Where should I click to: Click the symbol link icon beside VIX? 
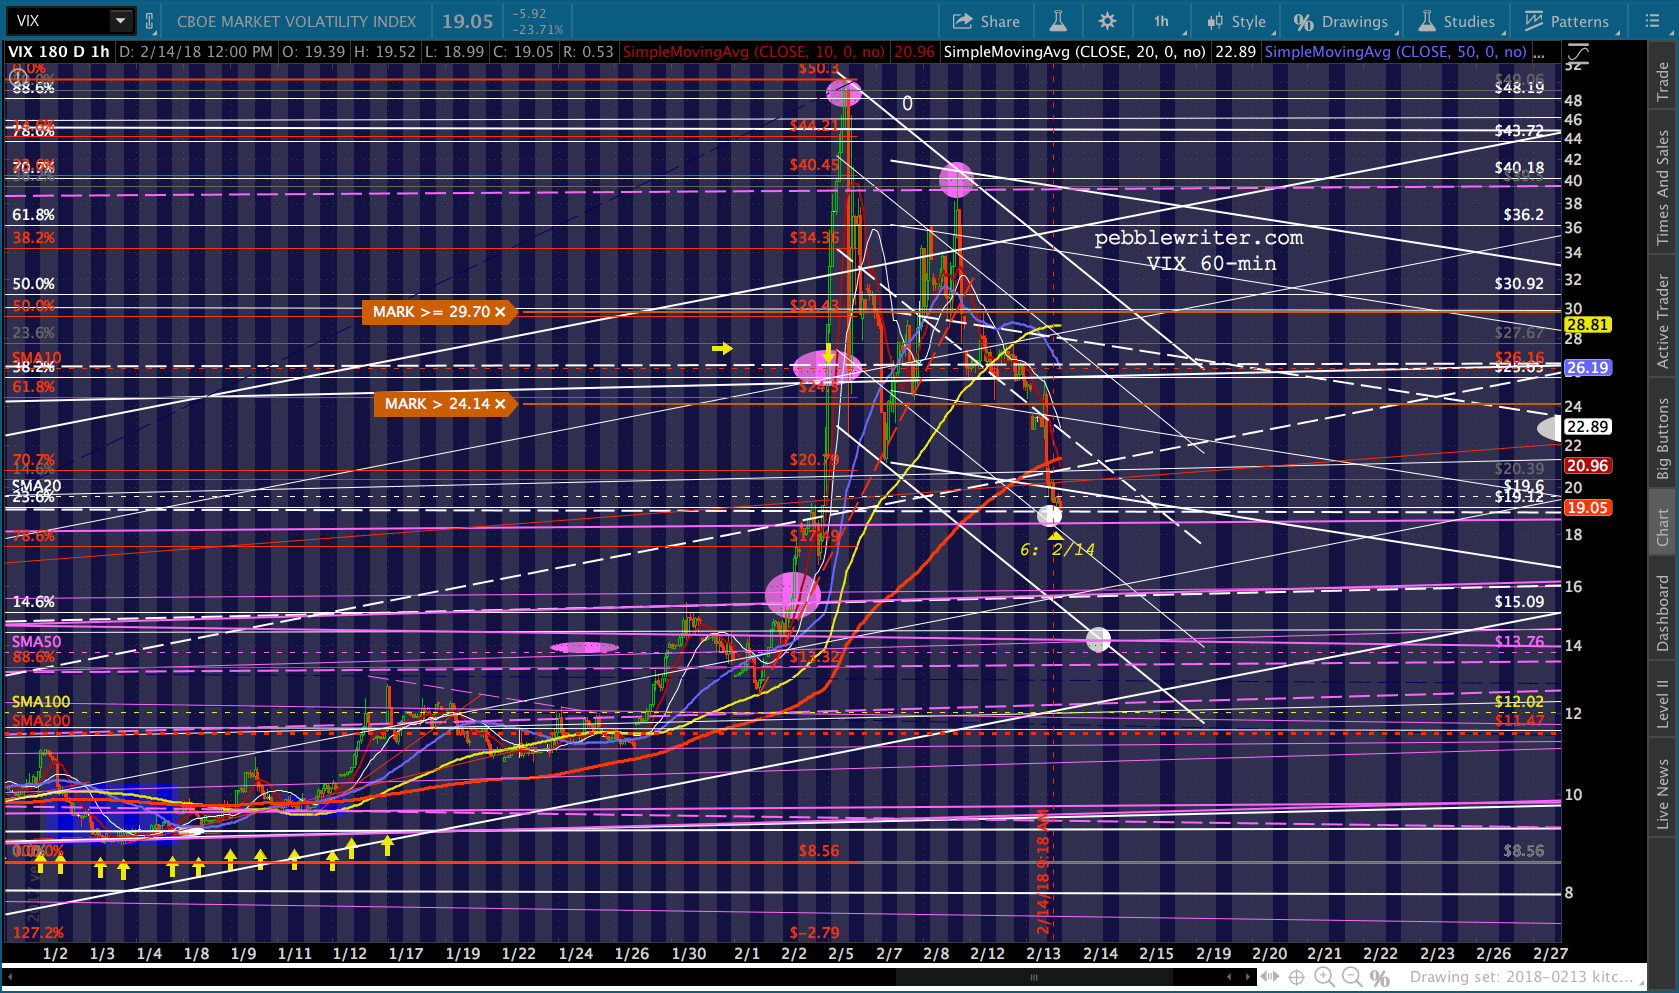pyautogui.click(x=149, y=21)
